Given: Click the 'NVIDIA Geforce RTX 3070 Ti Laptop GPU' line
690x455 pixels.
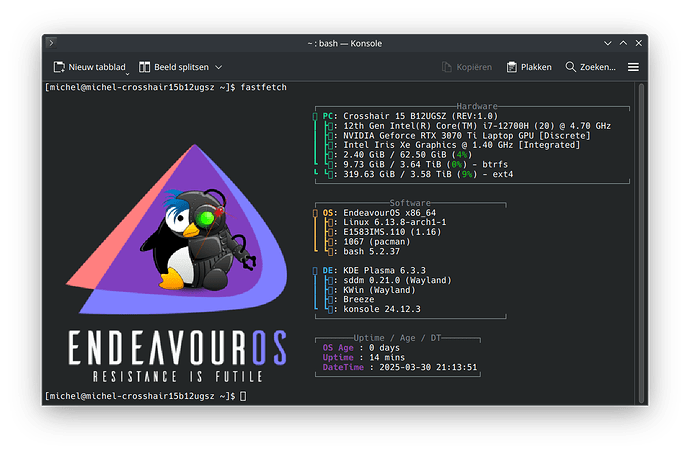Looking at the screenshot, I should click(467, 136).
